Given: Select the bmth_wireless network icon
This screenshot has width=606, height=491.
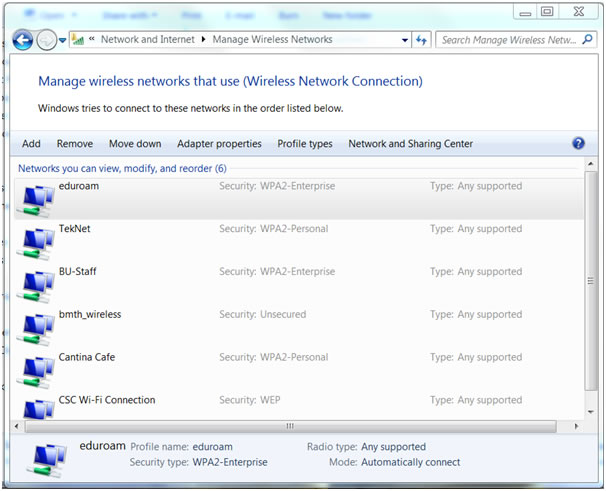Looking at the screenshot, I should 36,330.
